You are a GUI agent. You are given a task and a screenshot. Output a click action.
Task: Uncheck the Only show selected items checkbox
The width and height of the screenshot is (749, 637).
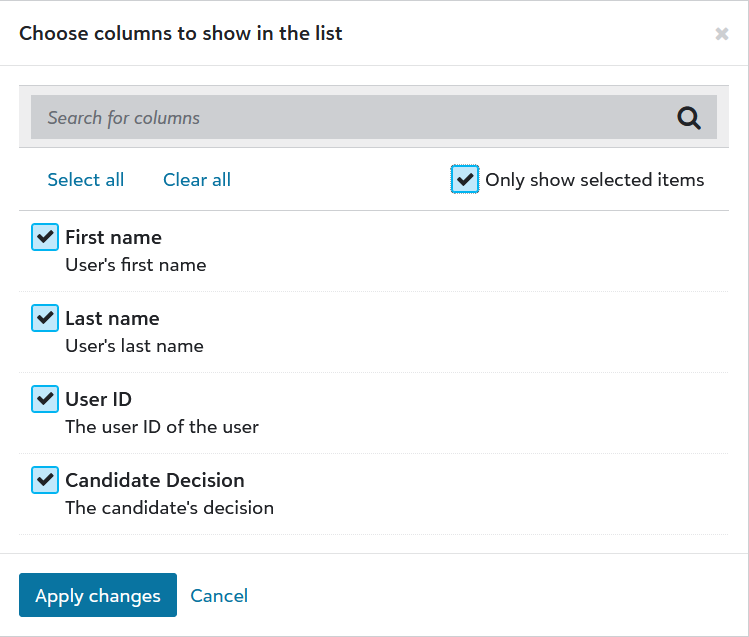coord(464,180)
